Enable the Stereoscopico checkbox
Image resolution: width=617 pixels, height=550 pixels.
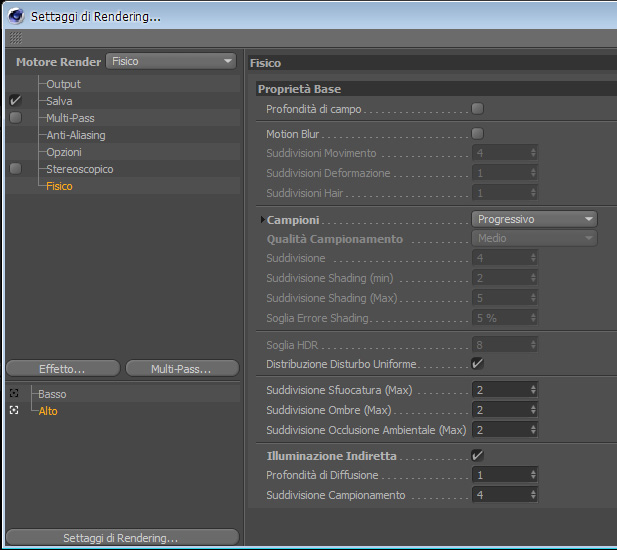pyautogui.click(x=15, y=169)
